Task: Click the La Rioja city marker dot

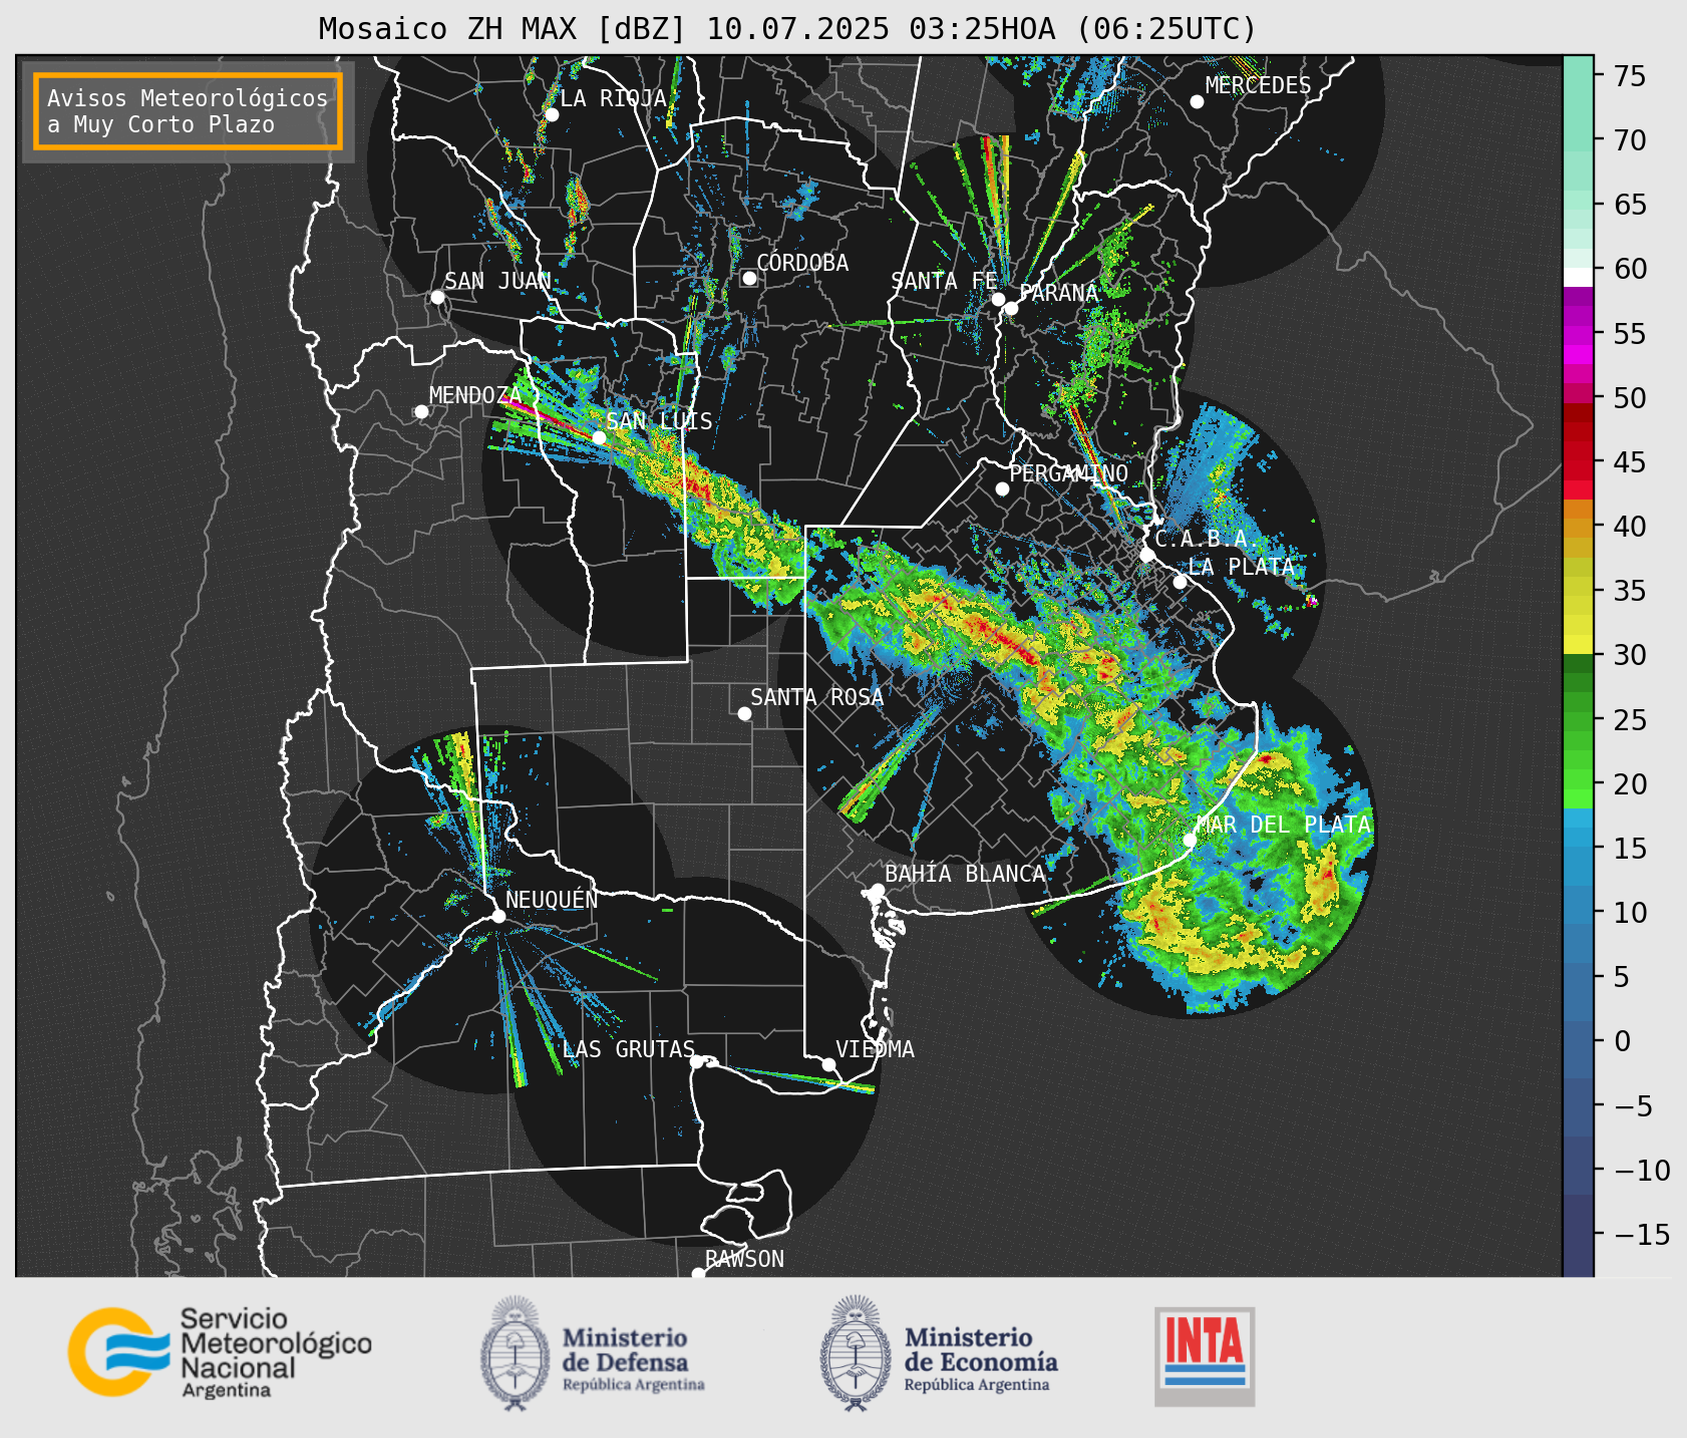Action: click(551, 114)
